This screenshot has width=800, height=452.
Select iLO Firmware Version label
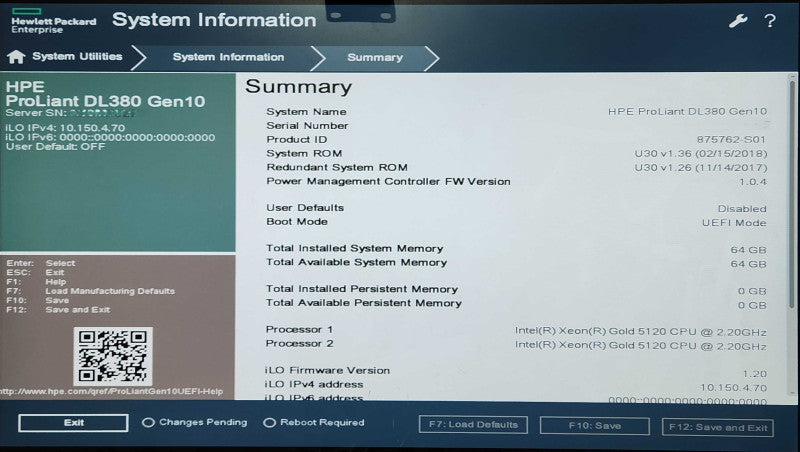tap(327, 370)
